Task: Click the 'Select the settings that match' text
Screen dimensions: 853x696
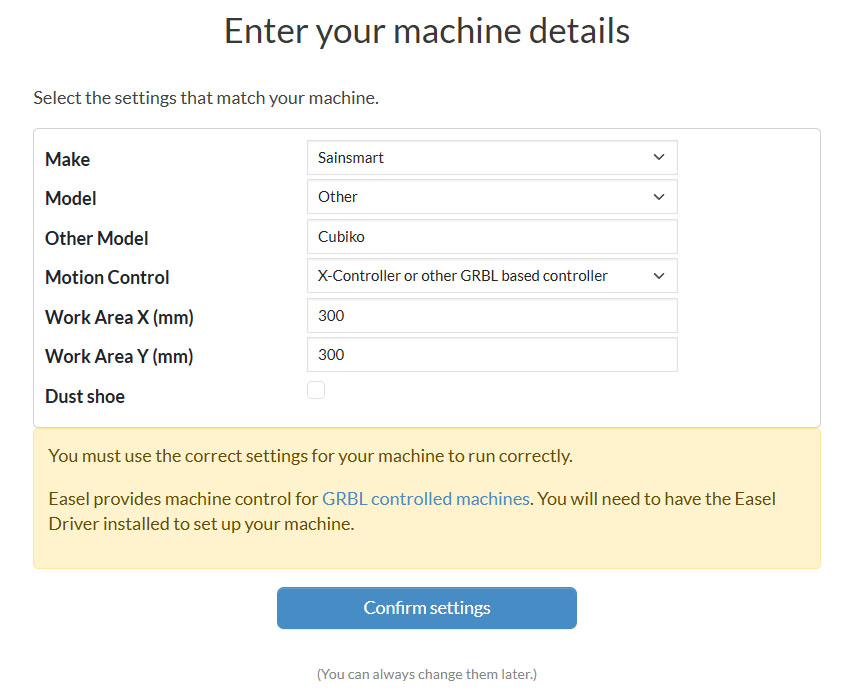Action: 206,98
